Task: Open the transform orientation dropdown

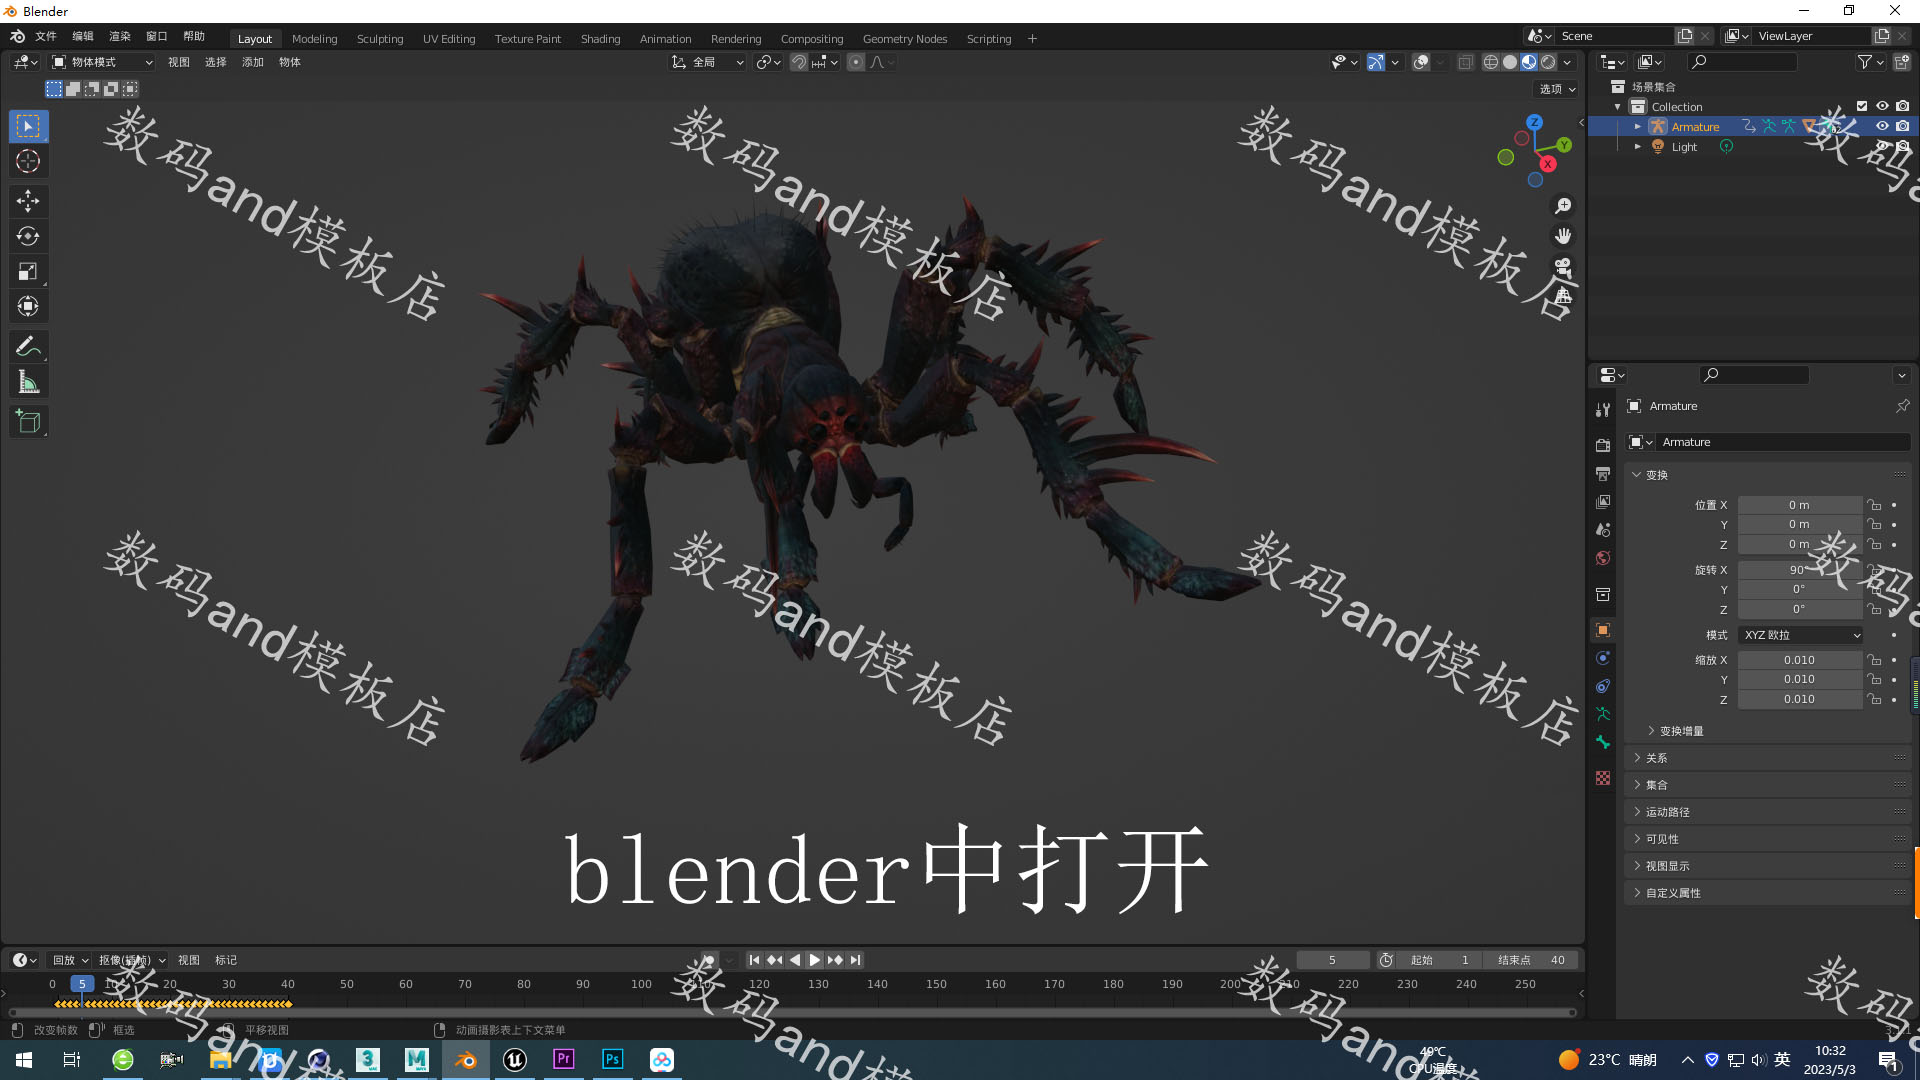Action: [707, 62]
